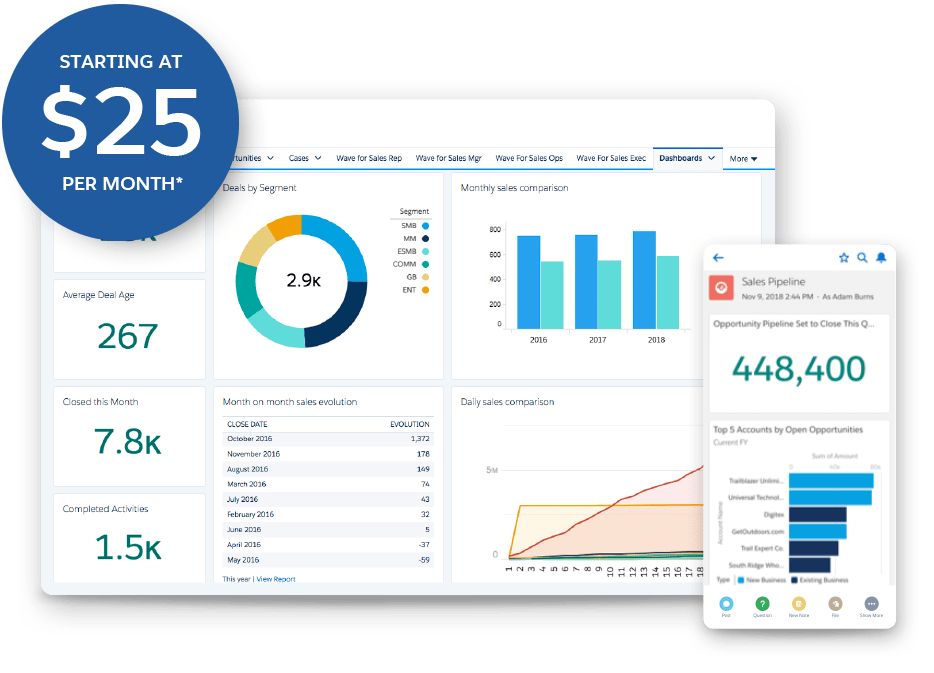
Task: Switch to Wave For Sales Exec tab
Action: point(611,158)
